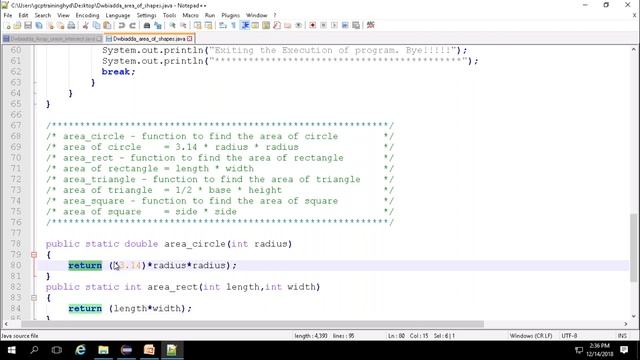The image size is (640, 360).
Task: Open the Plugins menu
Action: 231,15
